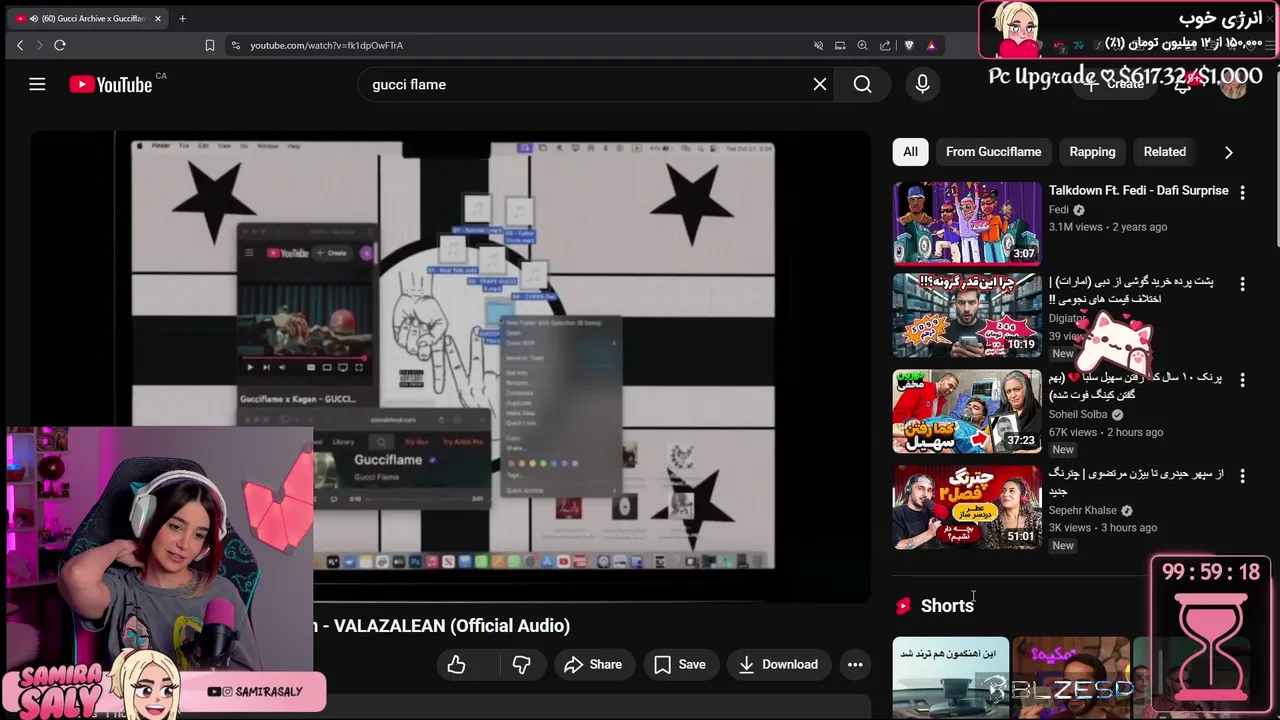Click the share page icon in address bar

tap(885, 45)
